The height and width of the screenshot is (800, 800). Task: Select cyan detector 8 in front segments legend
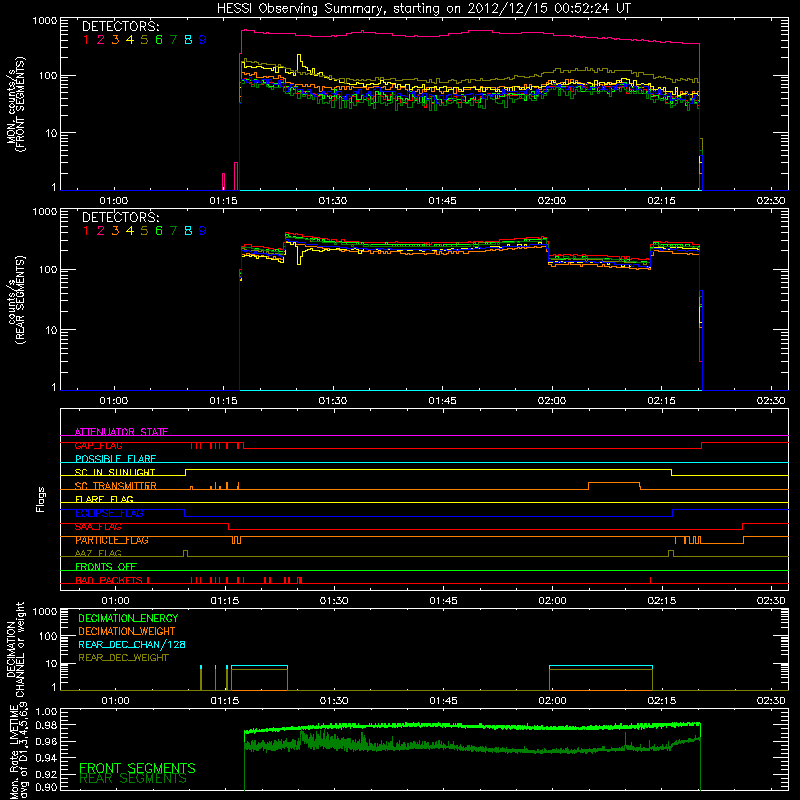[x=188, y=40]
